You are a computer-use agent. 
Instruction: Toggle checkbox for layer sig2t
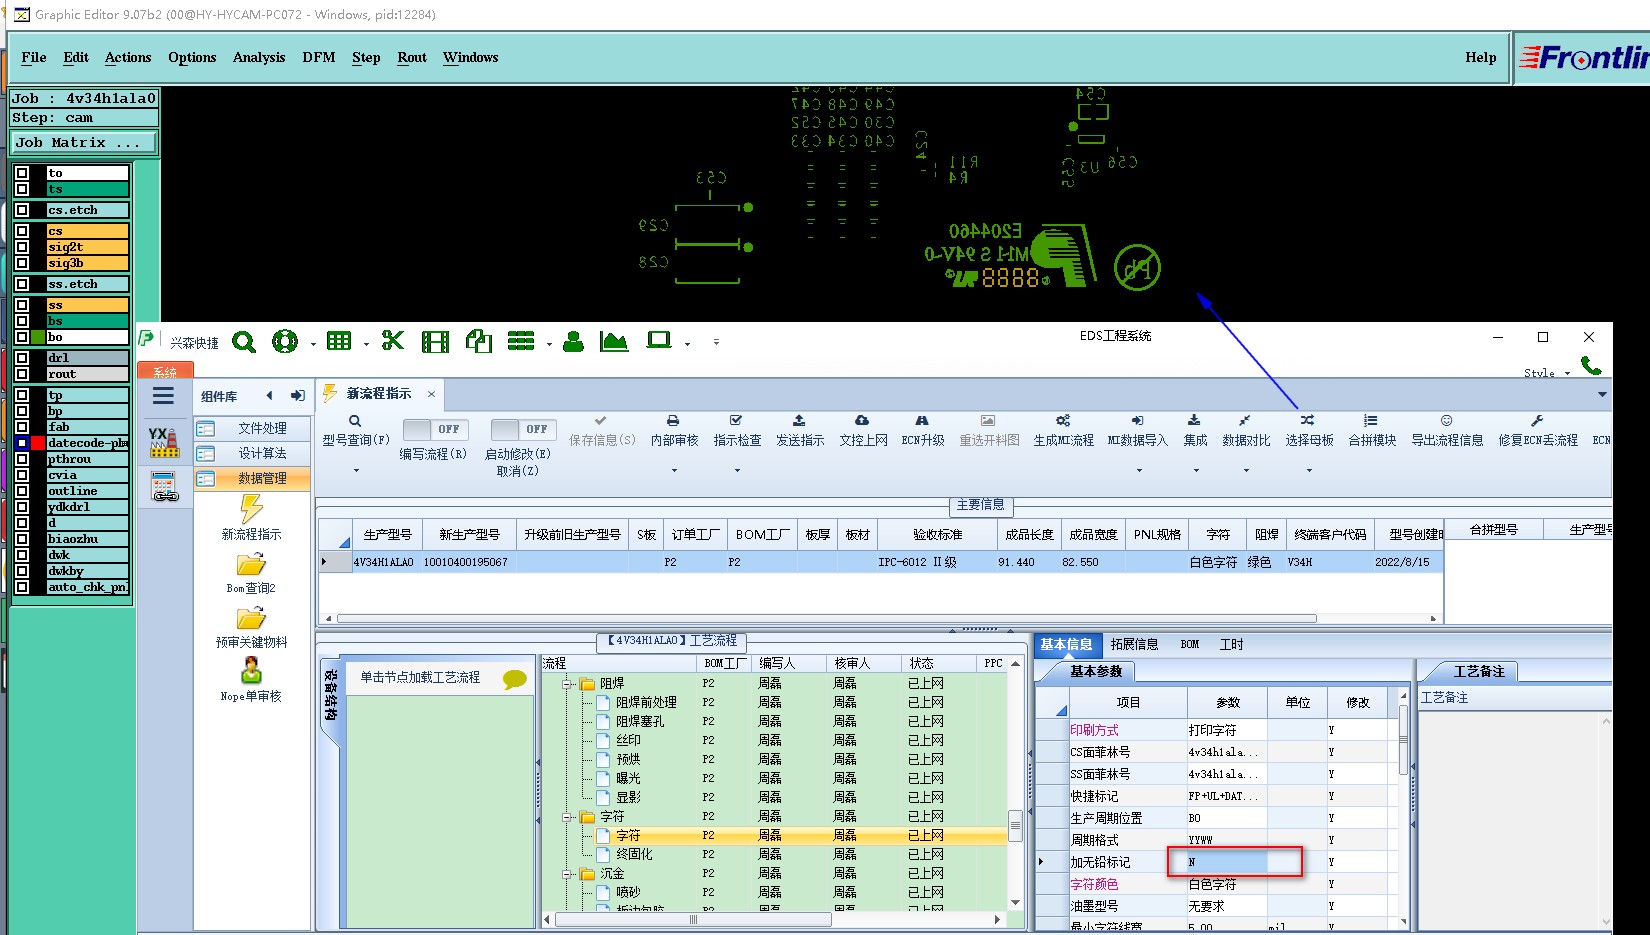[x=22, y=247]
